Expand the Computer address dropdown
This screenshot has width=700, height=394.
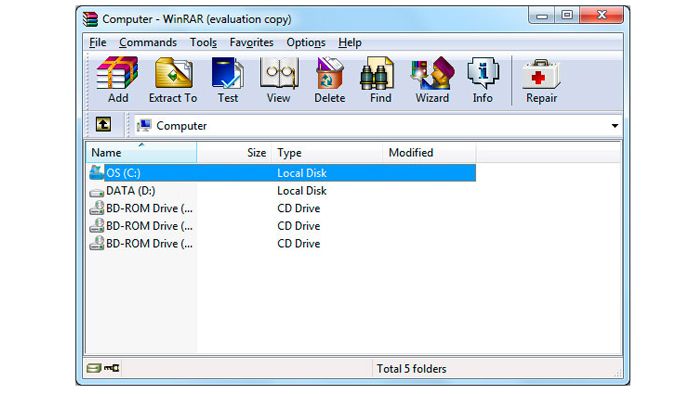click(x=615, y=126)
